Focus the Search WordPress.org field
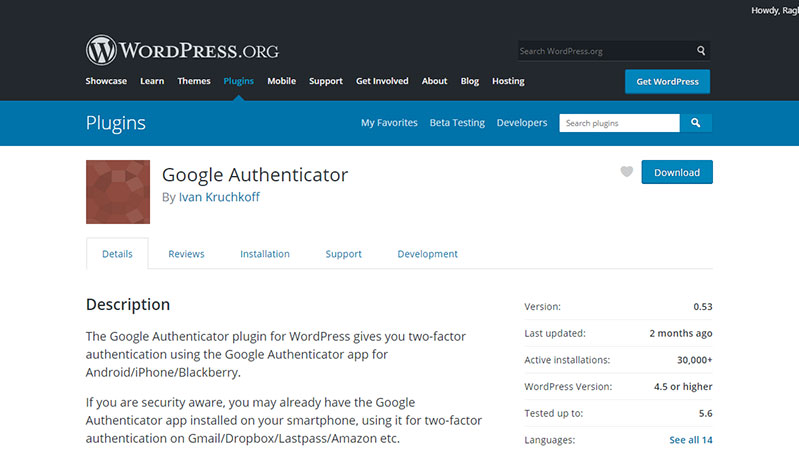 tap(605, 51)
